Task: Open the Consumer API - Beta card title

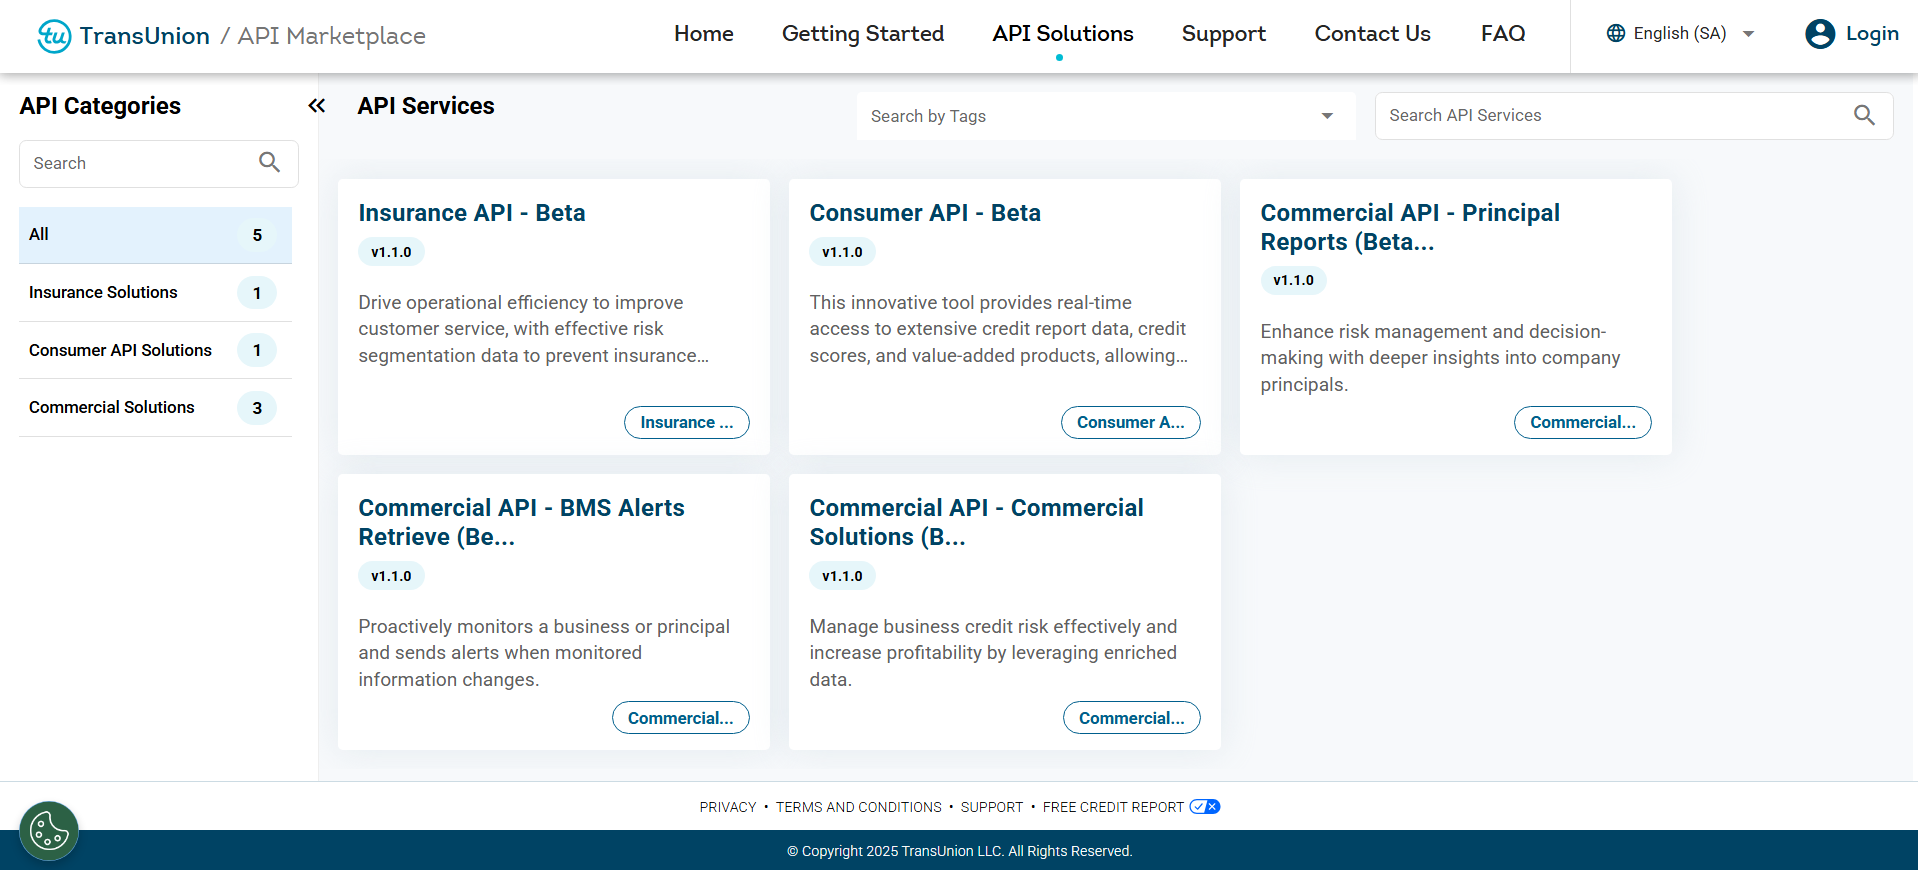Action: (925, 213)
